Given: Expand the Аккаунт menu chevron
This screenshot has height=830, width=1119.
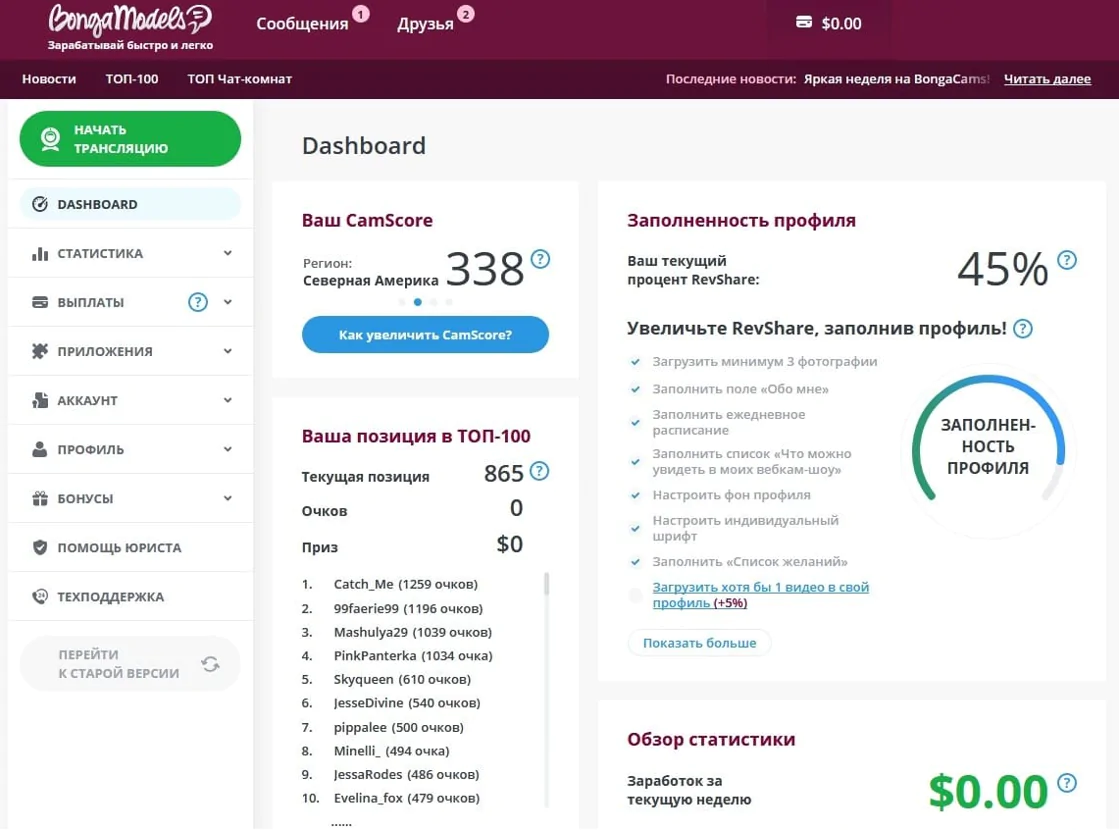Looking at the screenshot, I should 228,400.
